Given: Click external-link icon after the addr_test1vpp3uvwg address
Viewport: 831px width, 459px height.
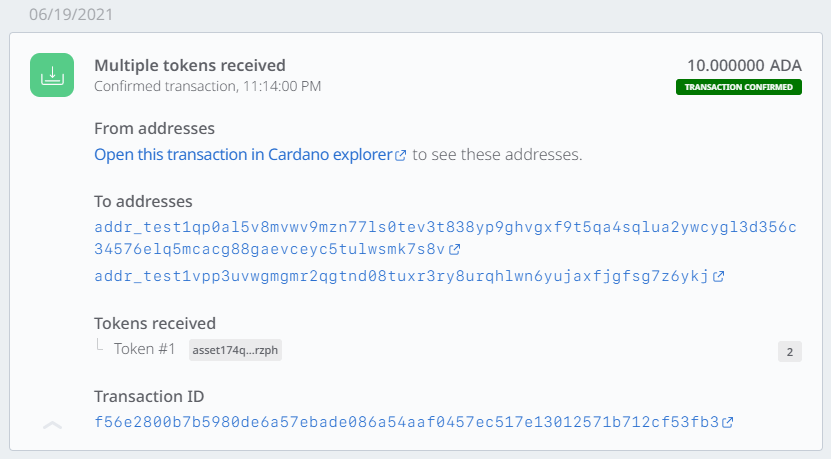Looking at the screenshot, I should point(719,276).
